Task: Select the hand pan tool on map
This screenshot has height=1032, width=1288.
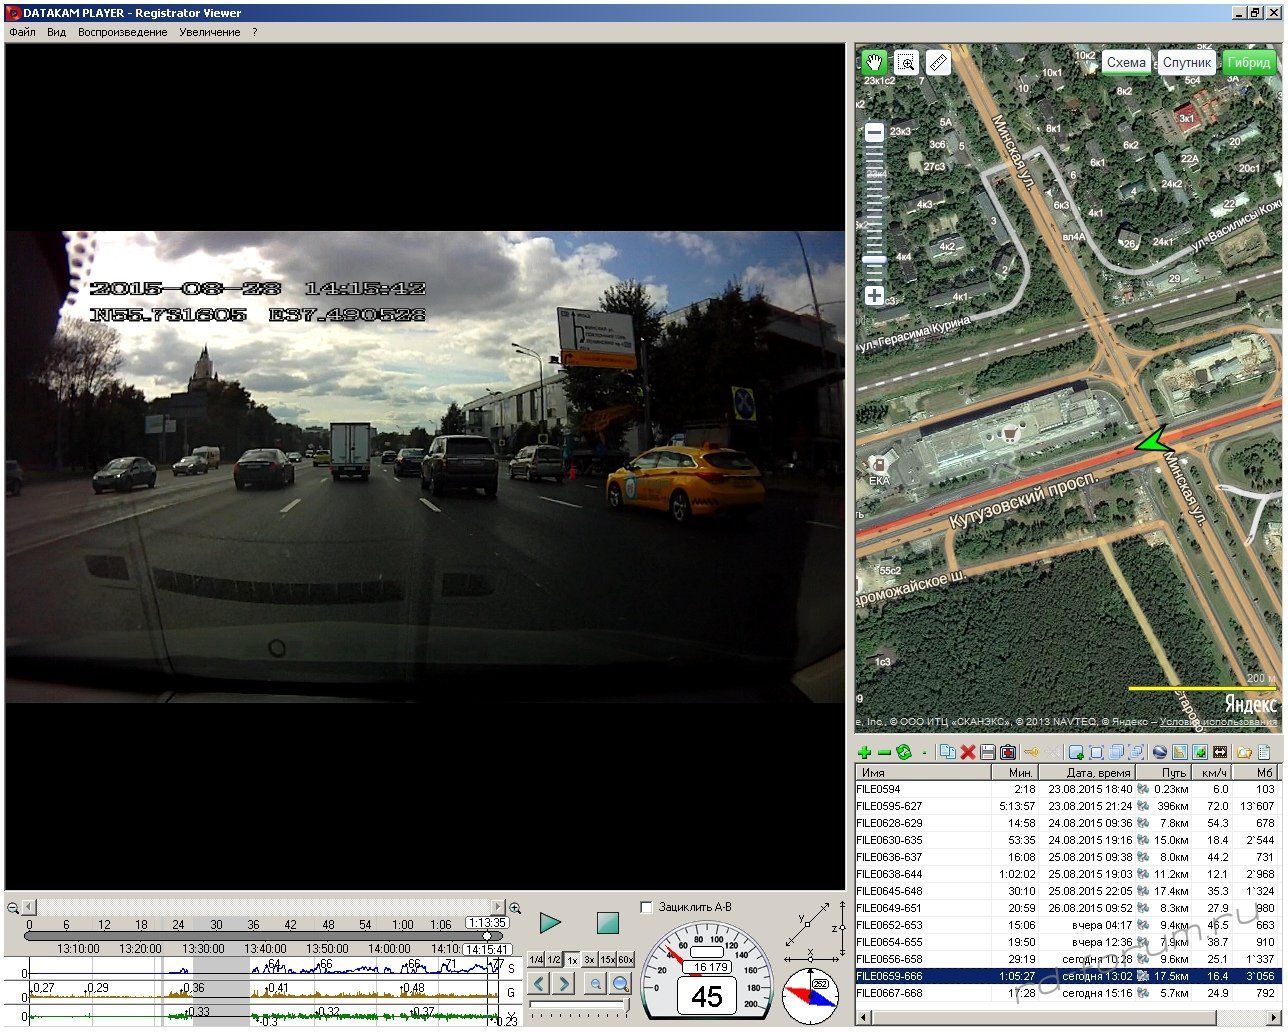Action: point(875,62)
